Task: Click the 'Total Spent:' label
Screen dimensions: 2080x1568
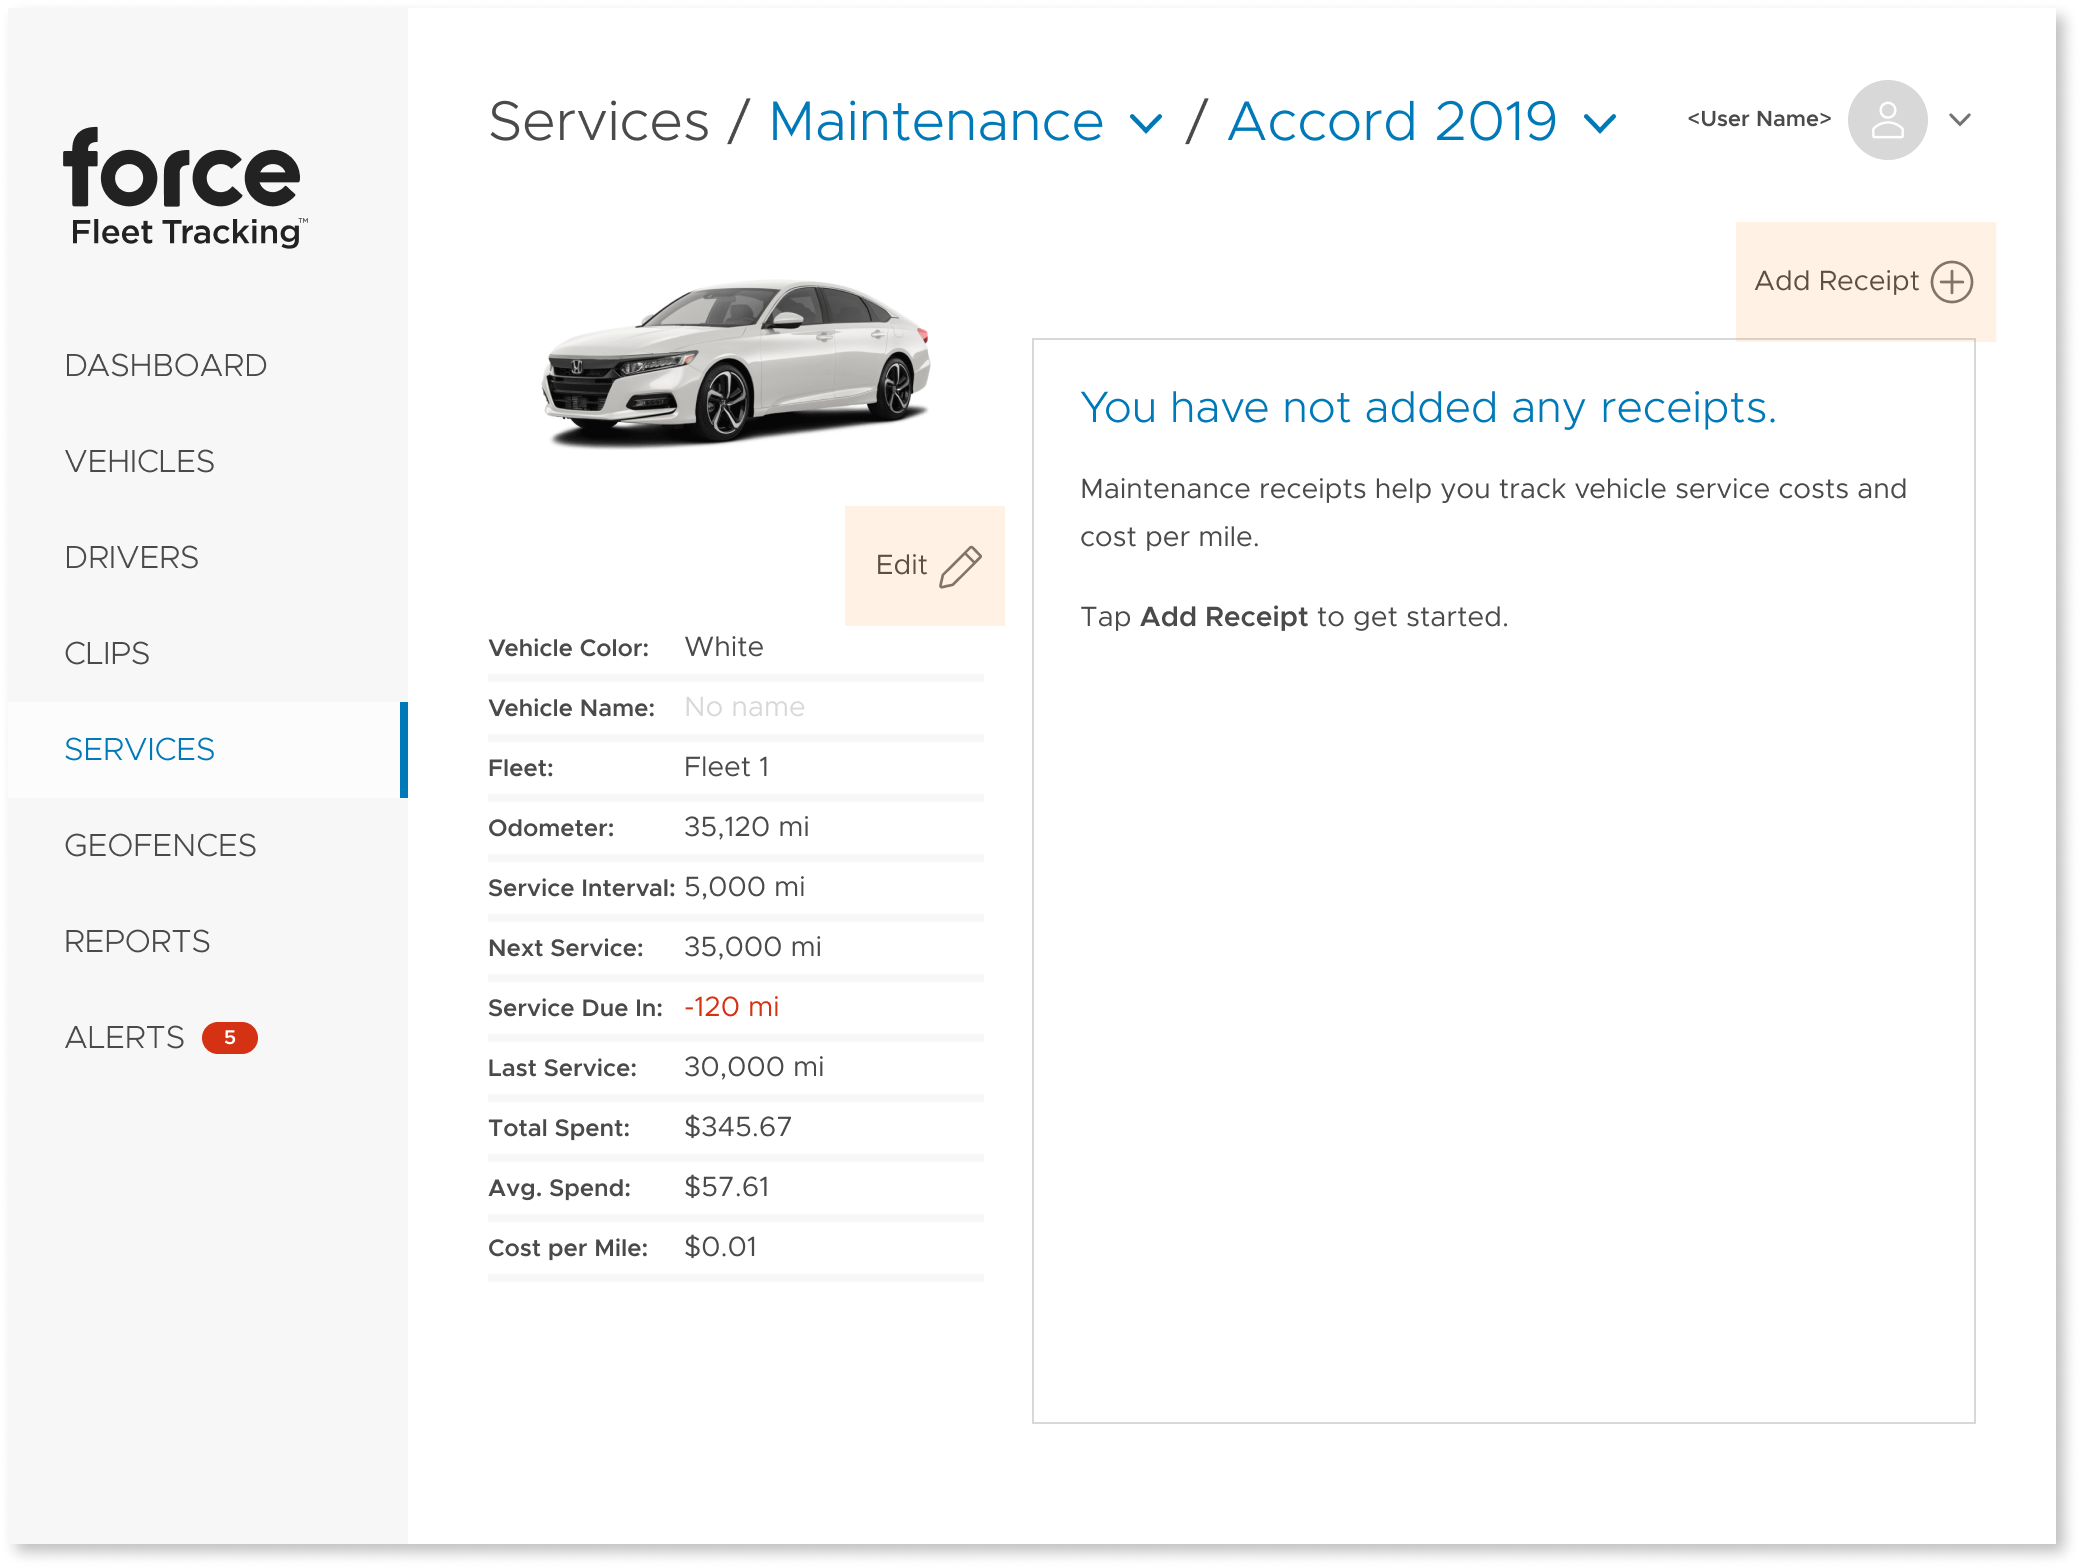Action: (x=559, y=1128)
